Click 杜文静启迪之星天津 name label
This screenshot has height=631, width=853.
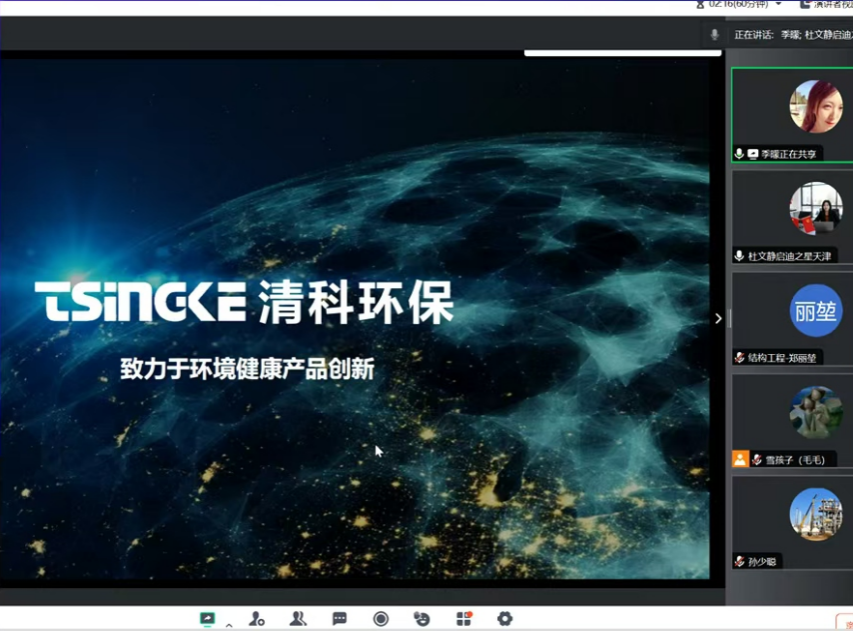pyautogui.click(x=789, y=256)
